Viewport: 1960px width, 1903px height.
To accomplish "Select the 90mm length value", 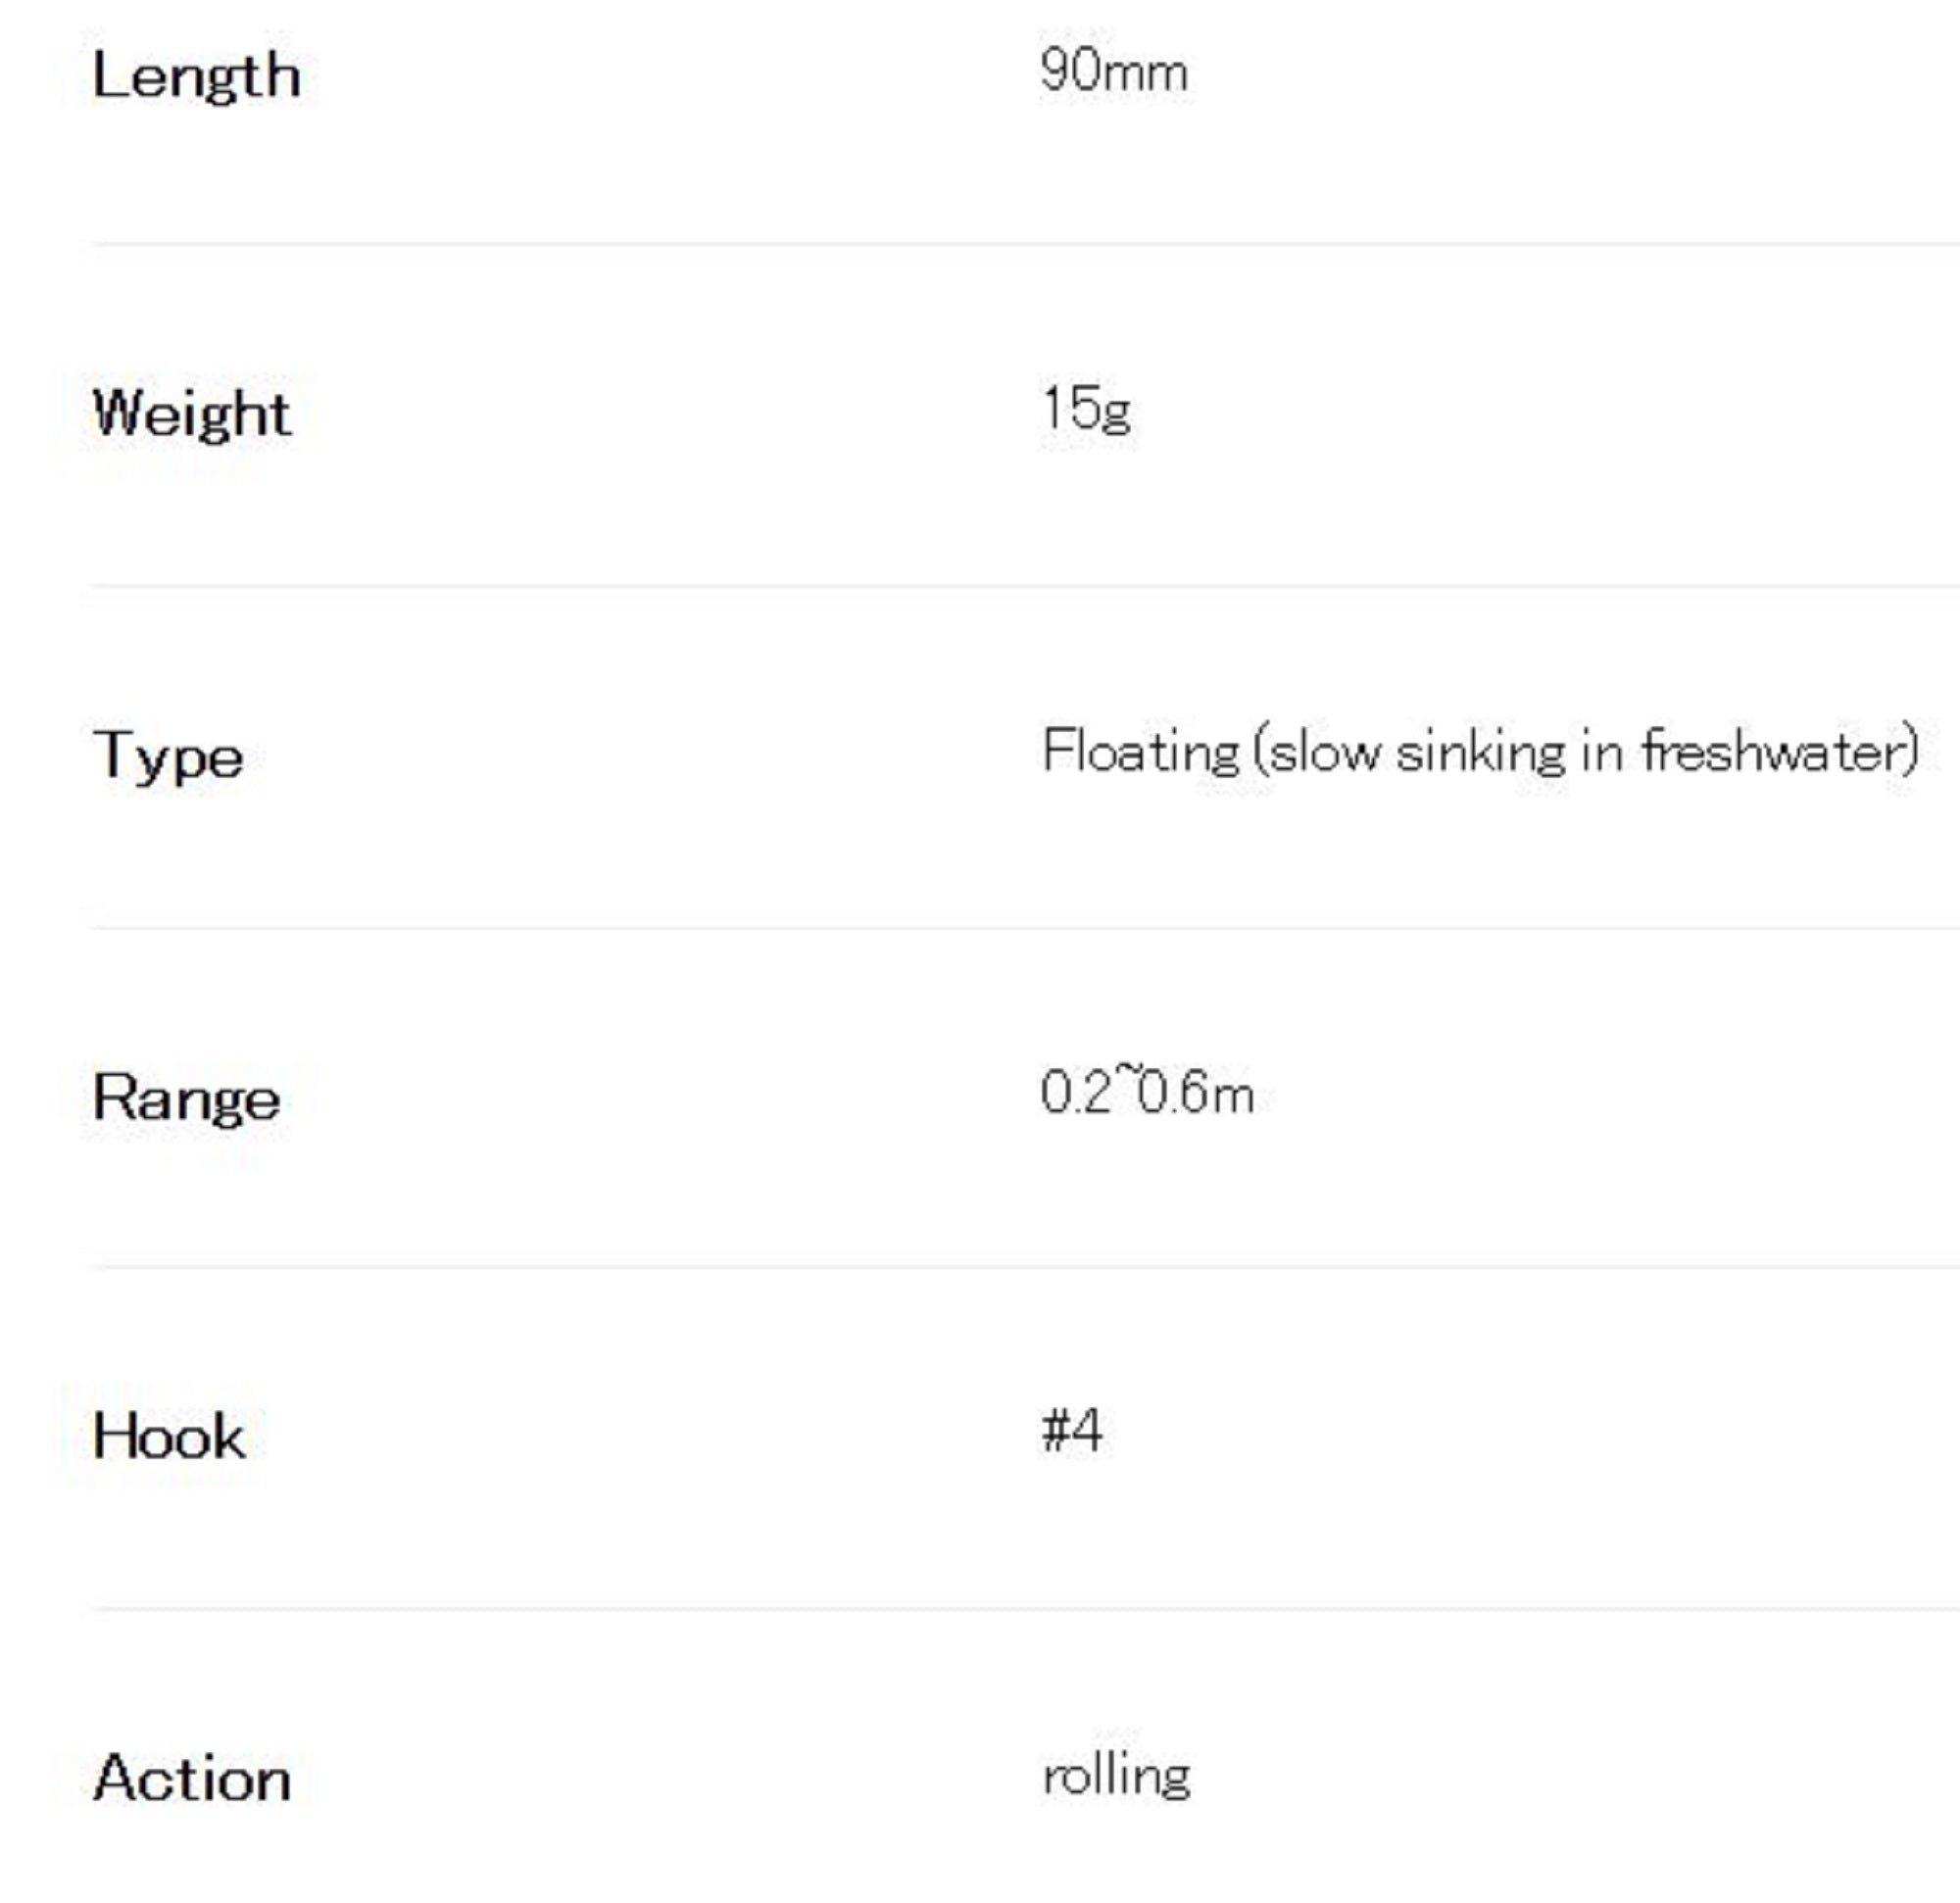I will (x=1113, y=72).
